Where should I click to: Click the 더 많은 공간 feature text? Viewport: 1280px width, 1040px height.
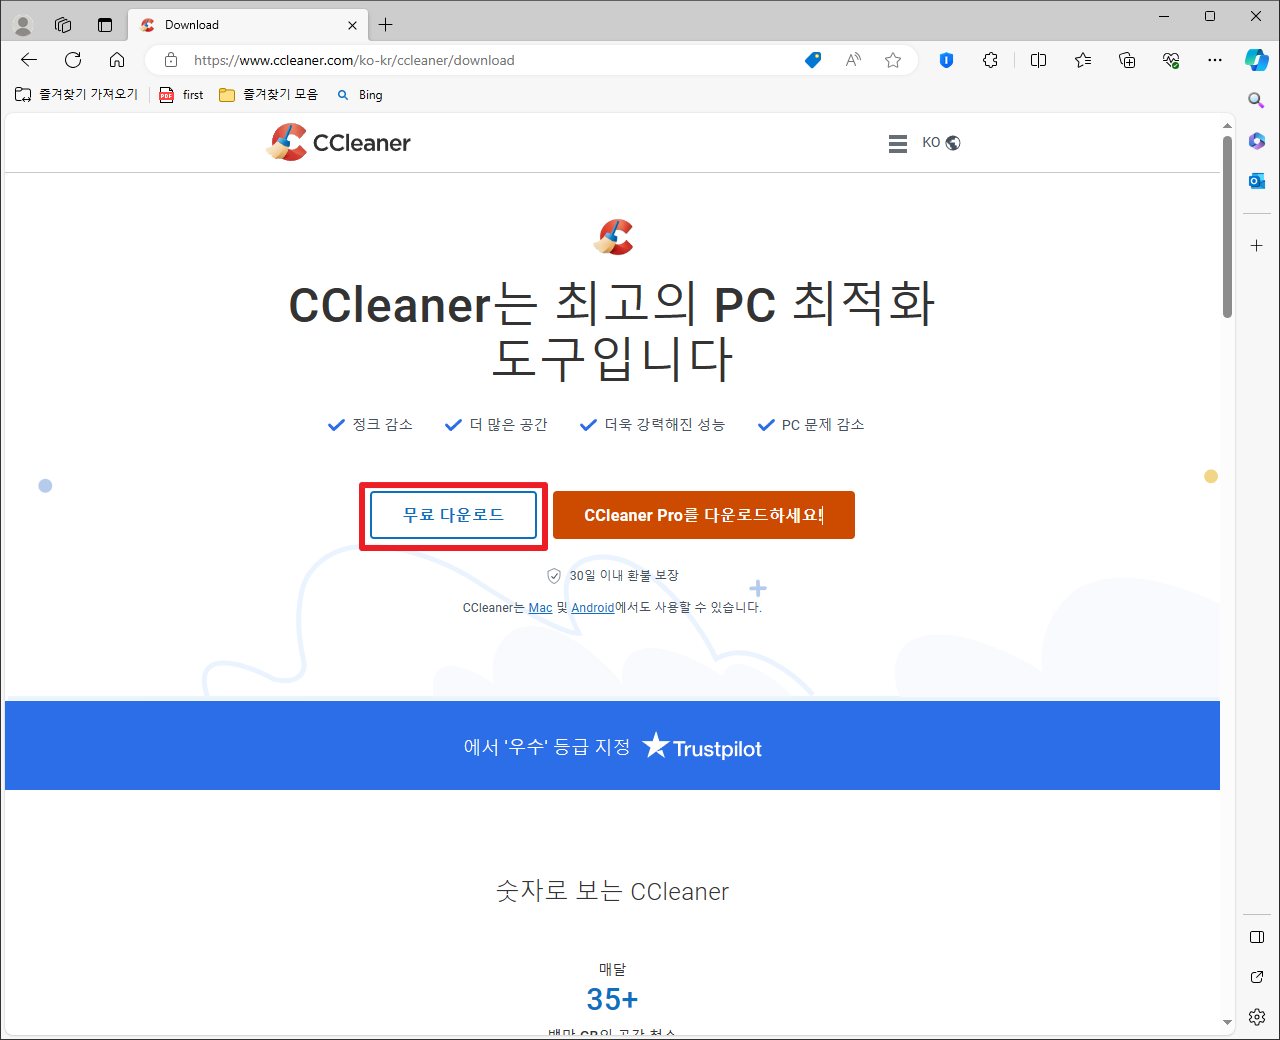509,425
